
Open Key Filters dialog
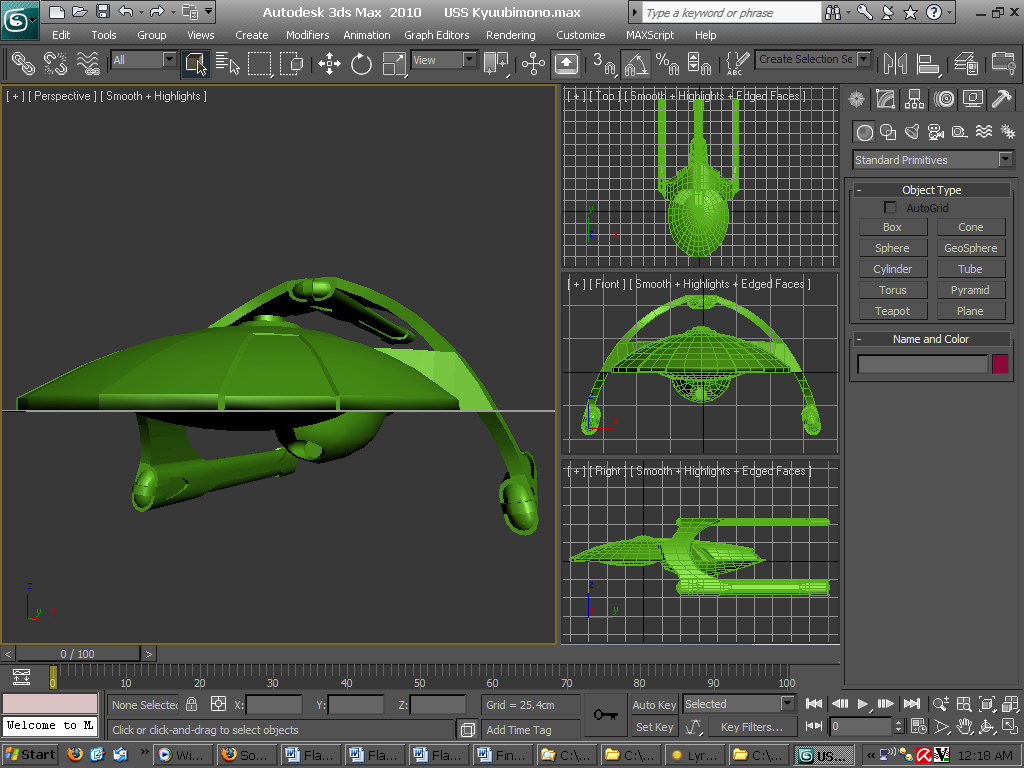pyautogui.click(x=752, y=727)
